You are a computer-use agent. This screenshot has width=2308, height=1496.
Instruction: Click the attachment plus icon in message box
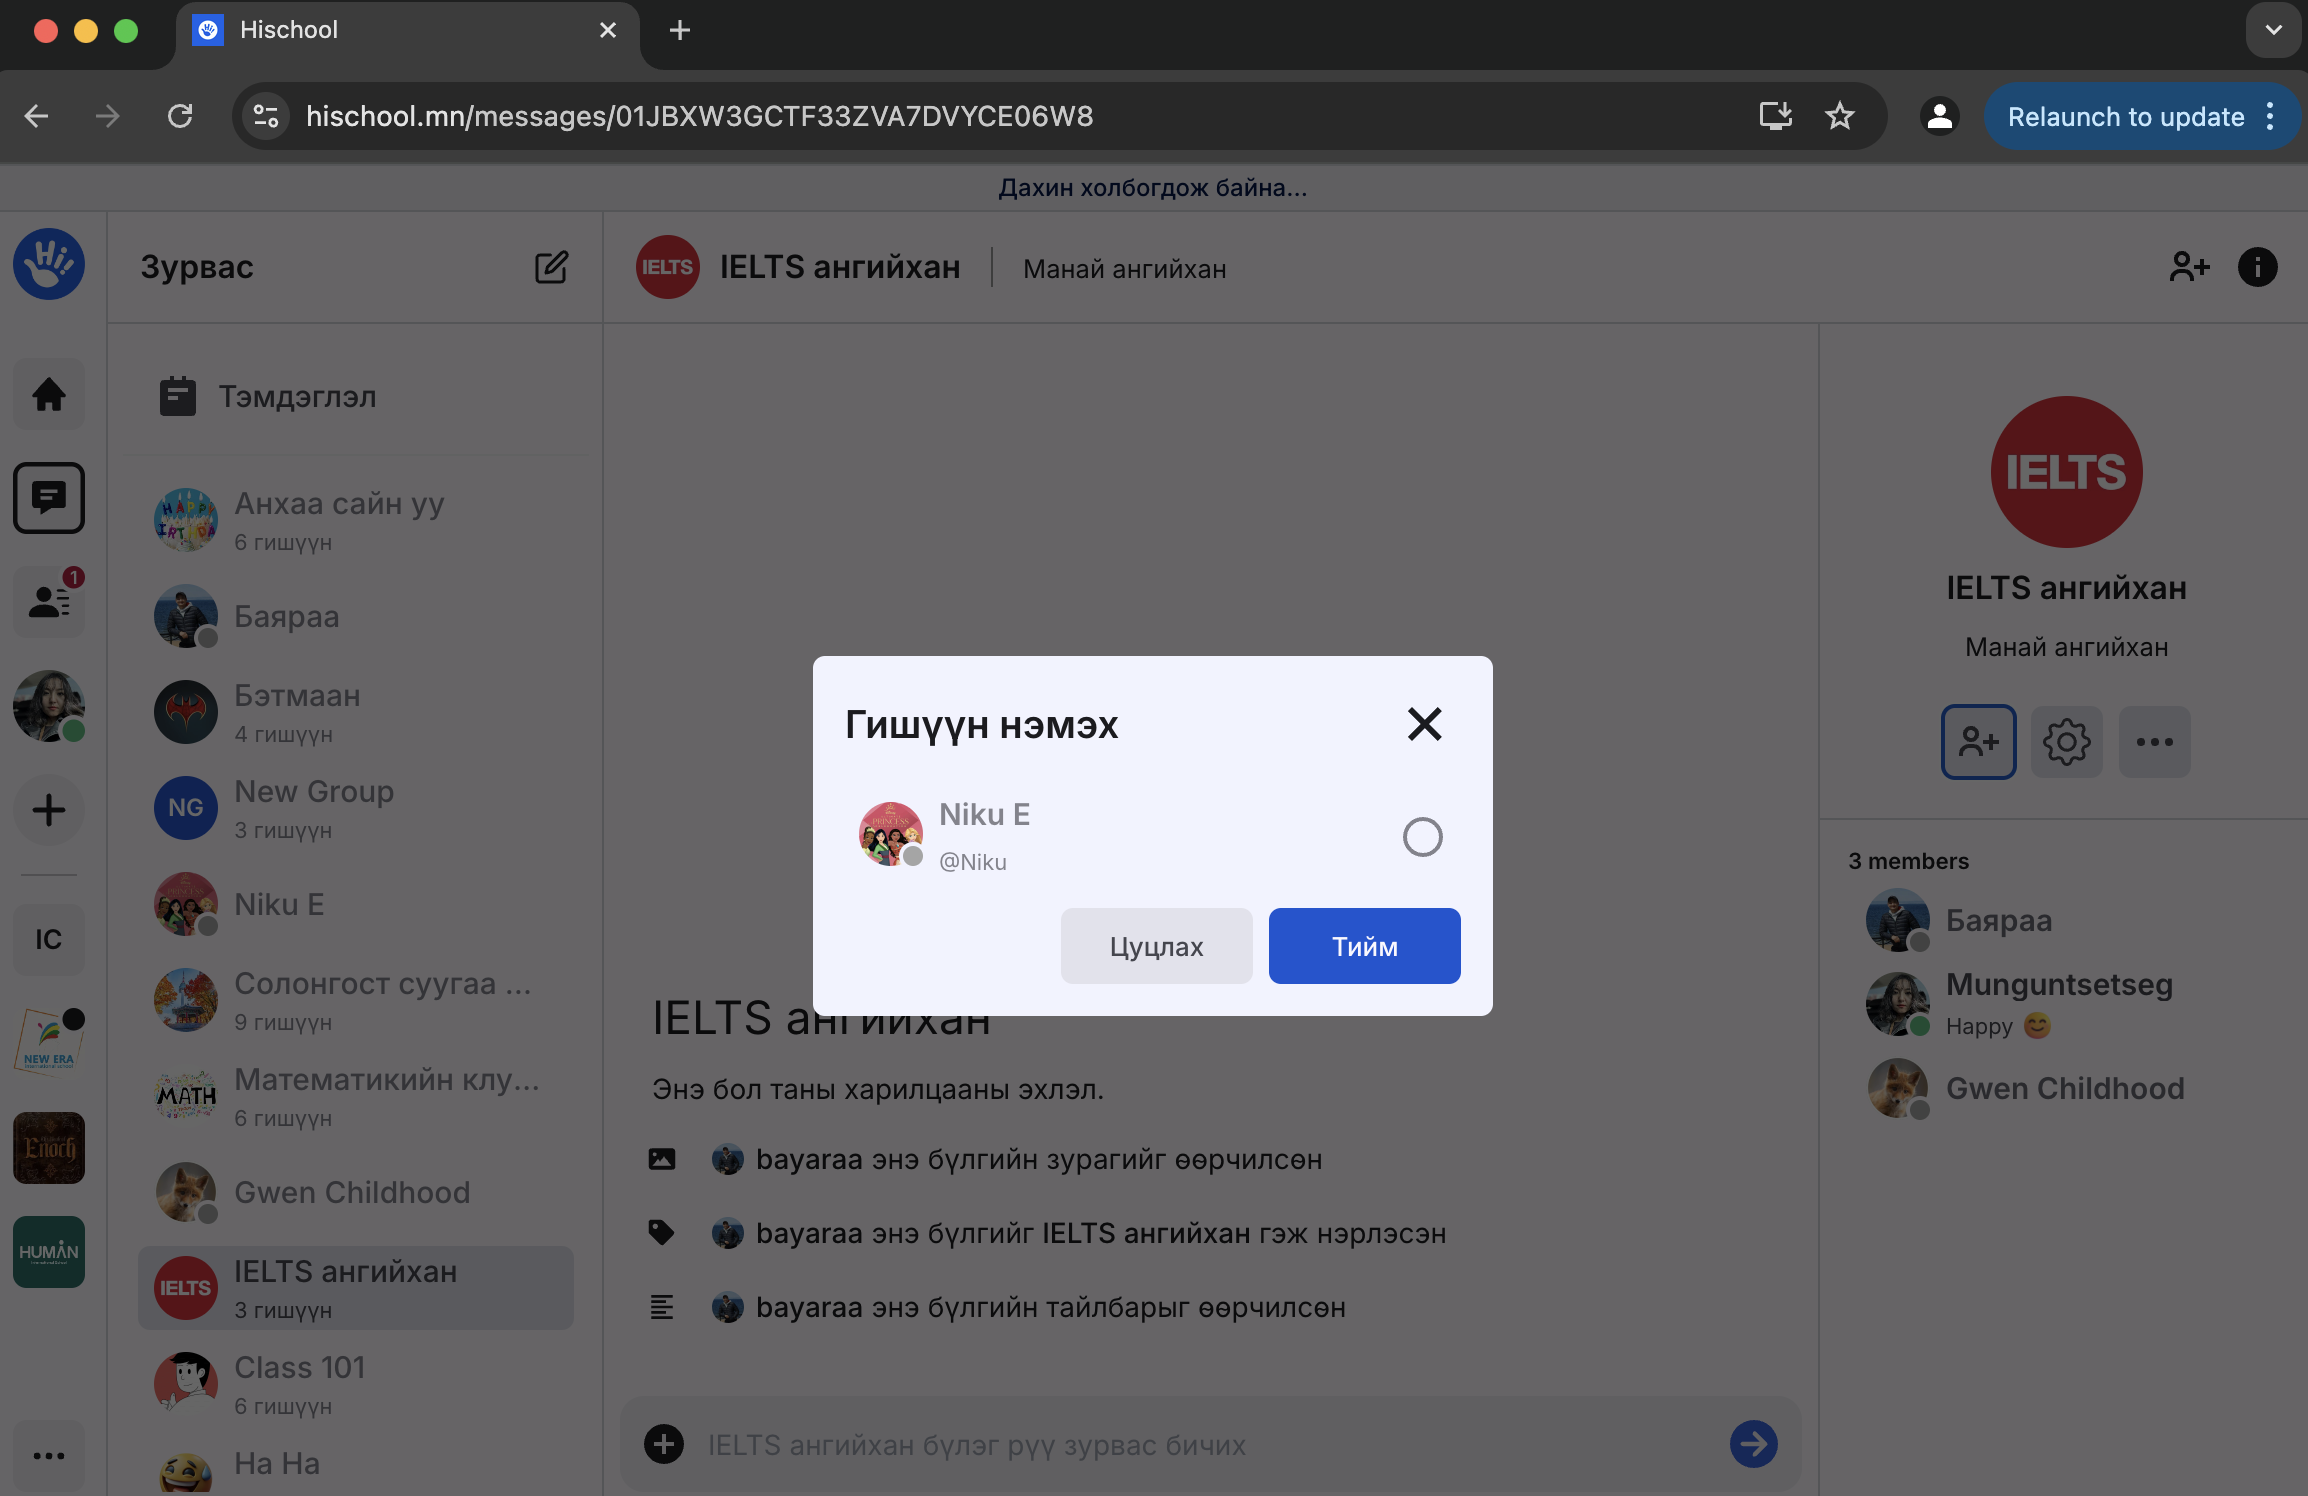coord(664,1444)
